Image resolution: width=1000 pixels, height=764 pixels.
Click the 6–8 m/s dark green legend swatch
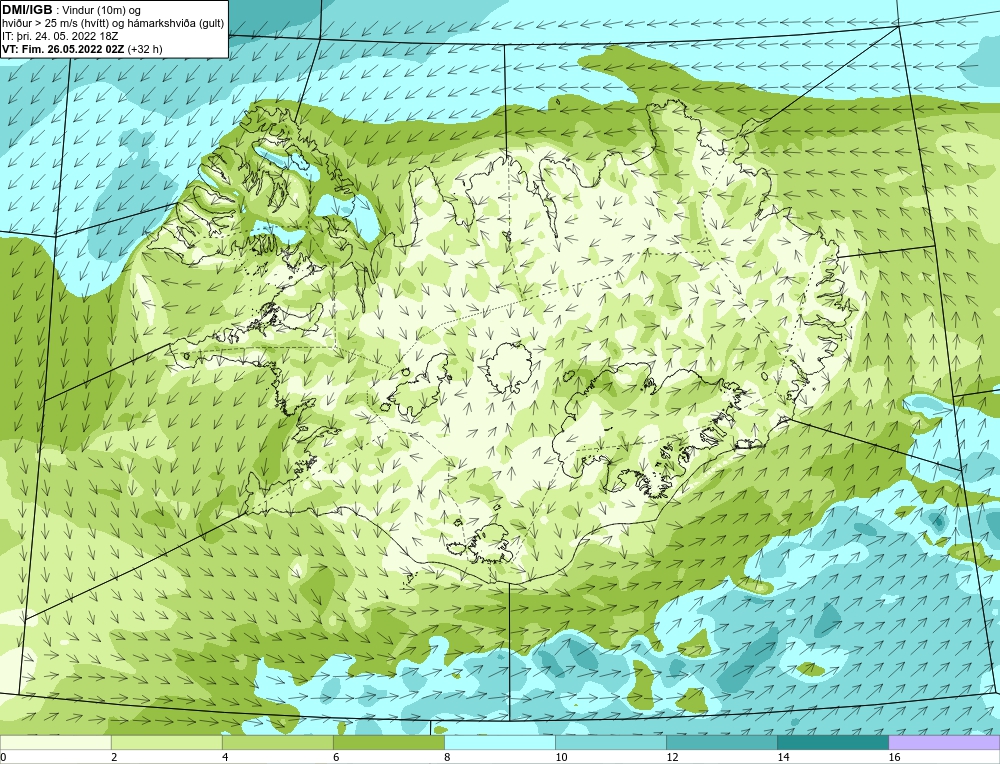tap(388, 742)
